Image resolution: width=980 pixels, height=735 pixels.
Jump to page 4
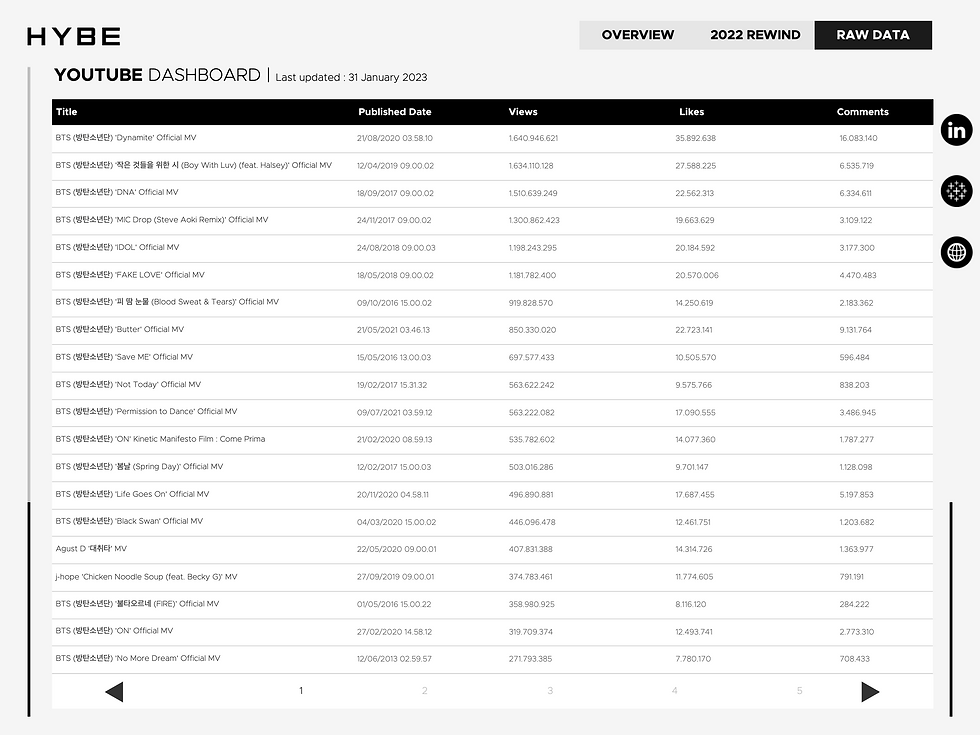click(674, 691)
